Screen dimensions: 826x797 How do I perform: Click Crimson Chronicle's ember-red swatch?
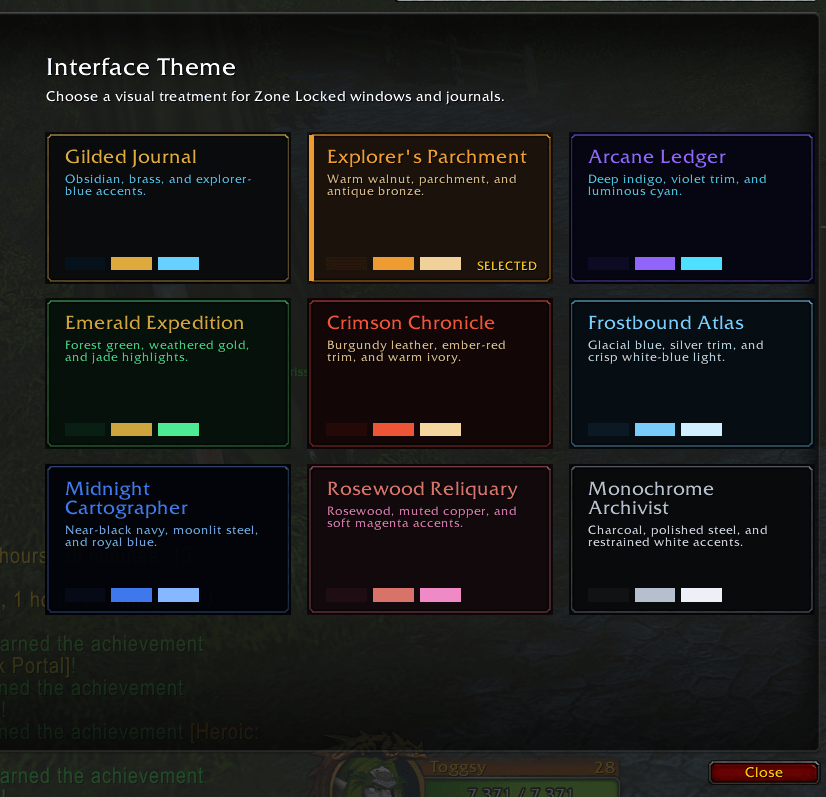pos(394,429)
